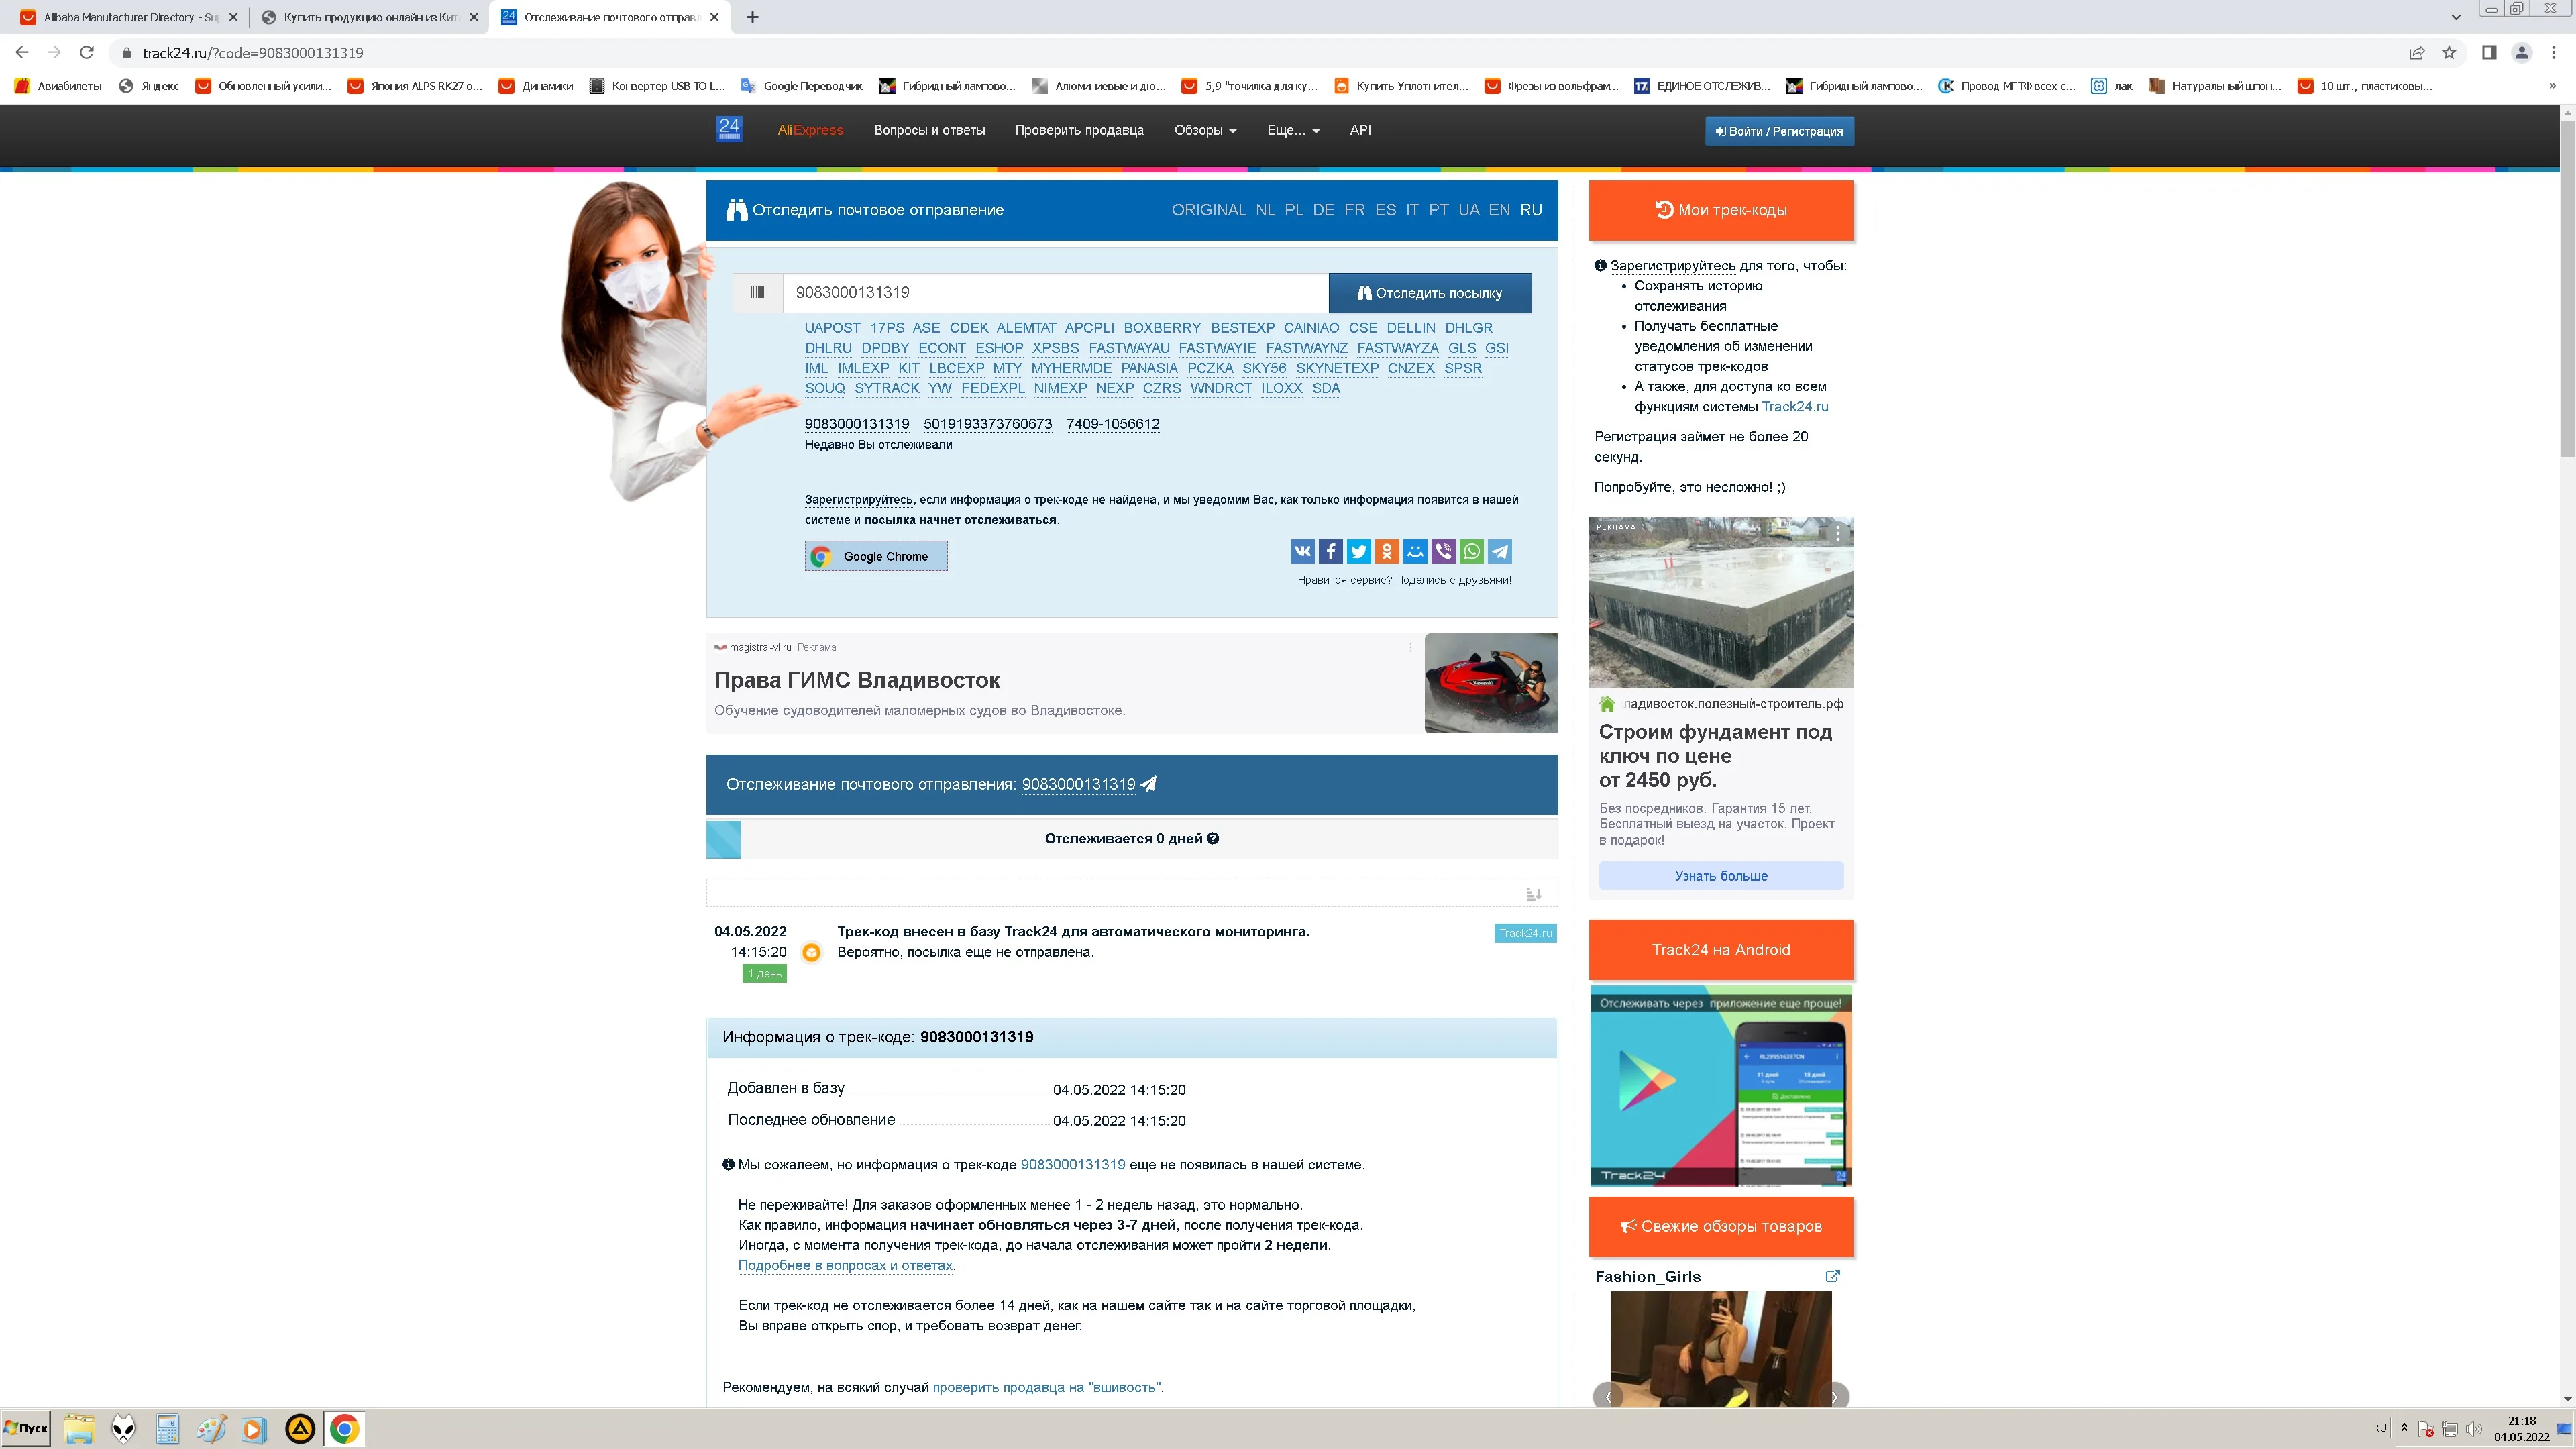The image size is (2576, 1449).
Task: Click the 'Отследить посылку' button
Action: (1429, 293)
